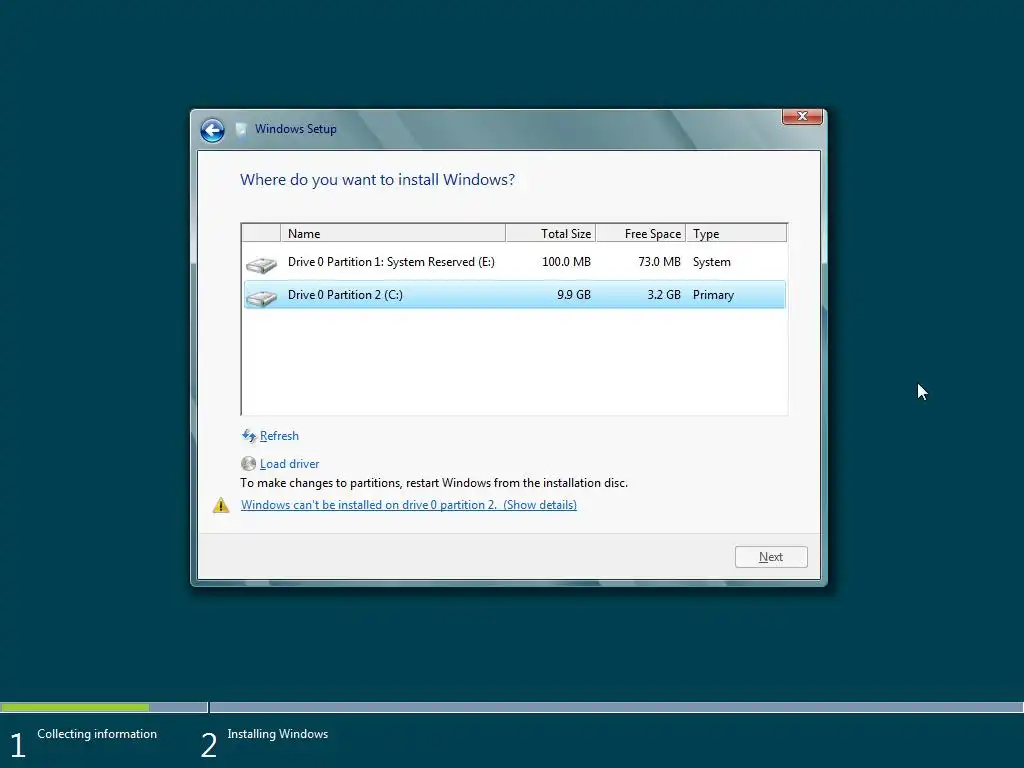Click the Collecting information step label
This screenshot has height=768, width=1024.
(x=97, y=733)
